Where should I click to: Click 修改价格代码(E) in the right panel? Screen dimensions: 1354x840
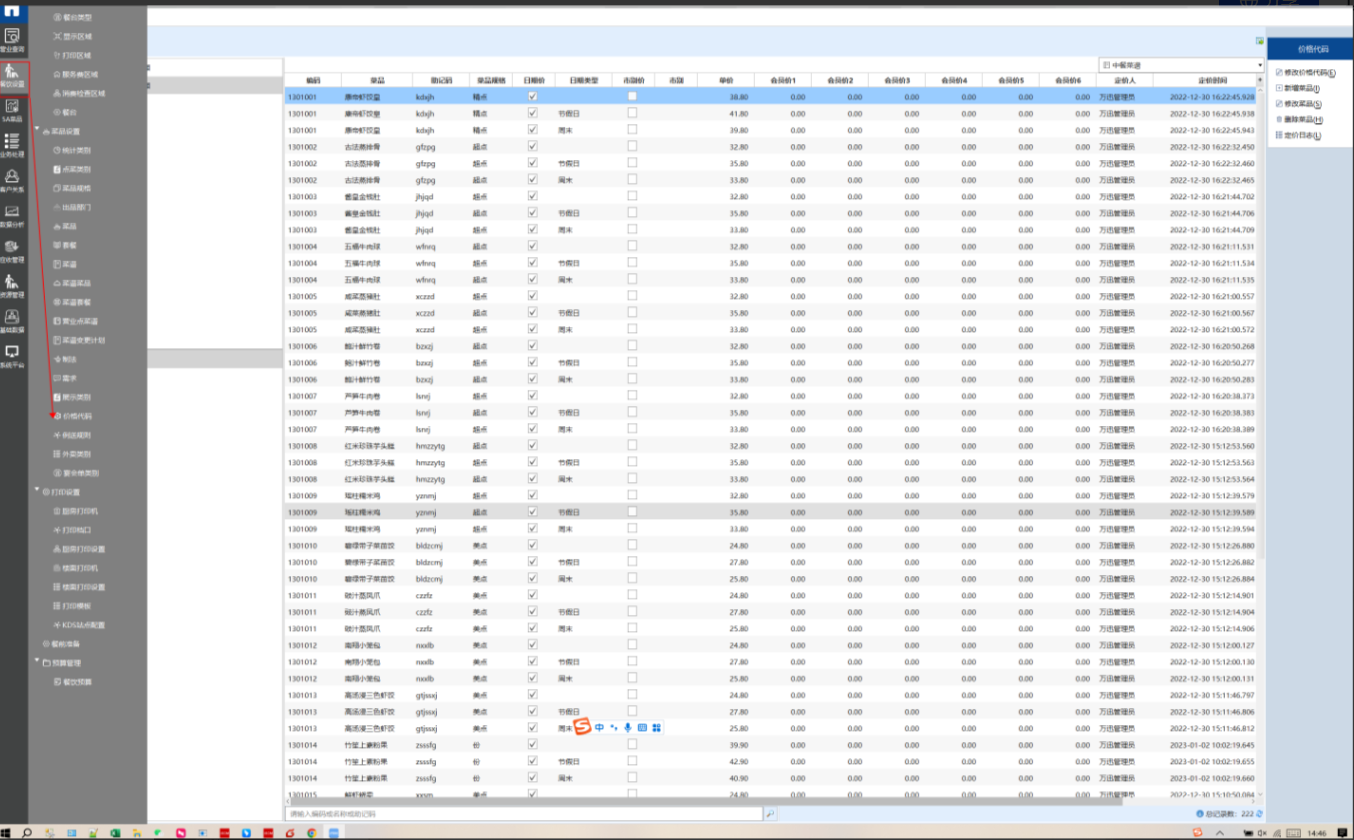point(1310,73)
